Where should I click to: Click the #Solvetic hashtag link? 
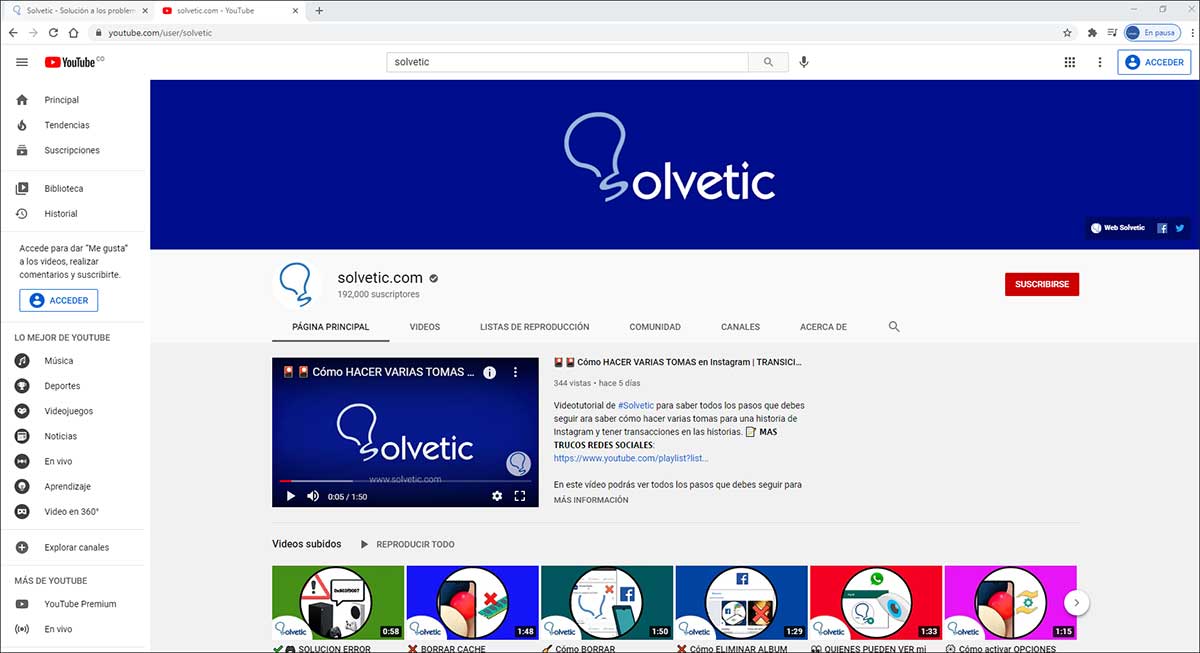tap(636, 405)
